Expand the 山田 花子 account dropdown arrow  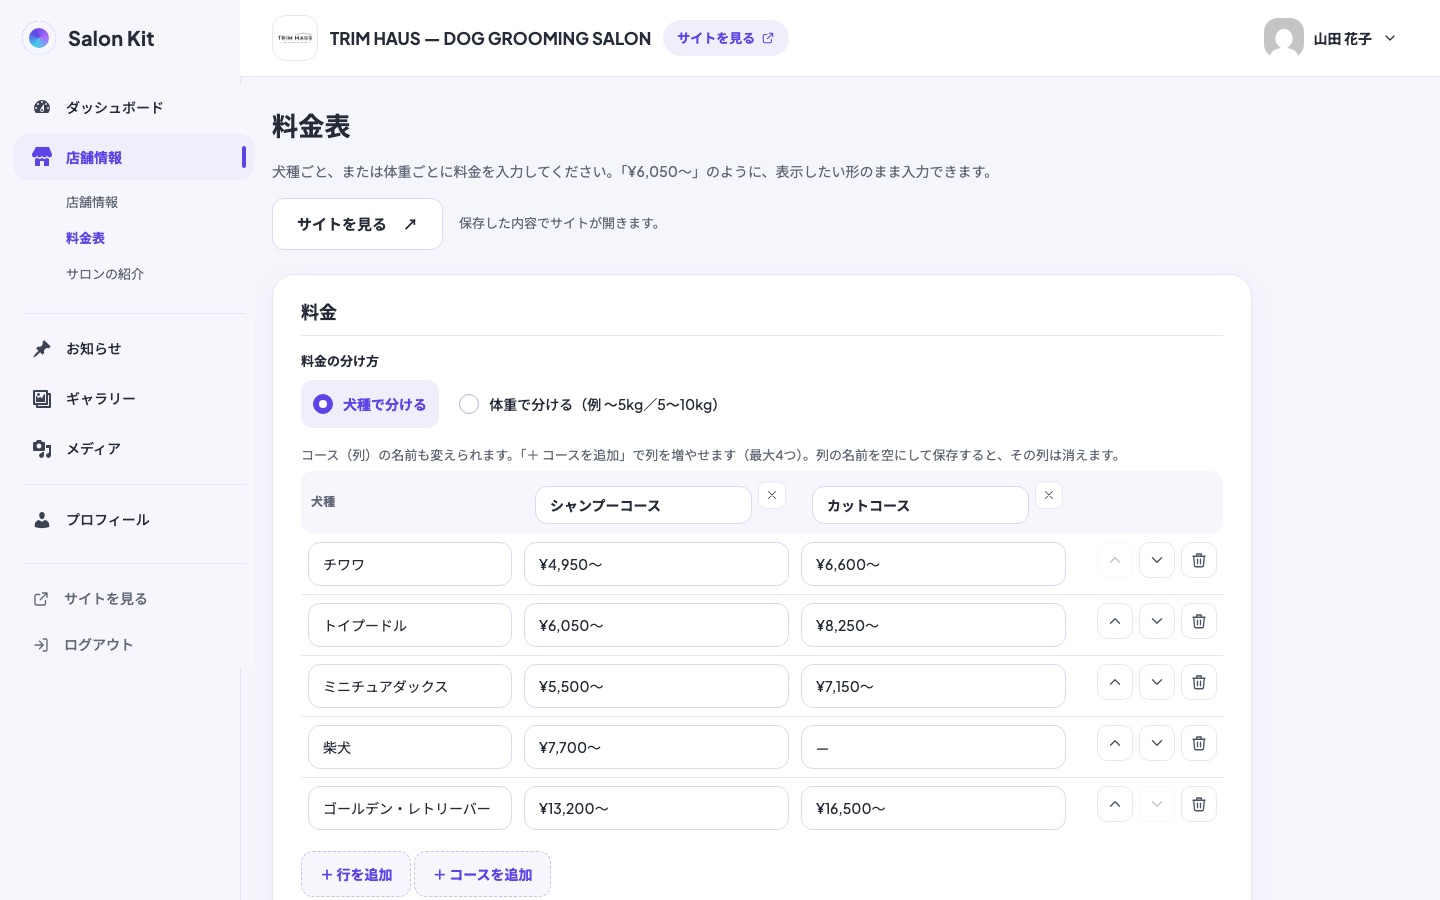point(1390,38)
